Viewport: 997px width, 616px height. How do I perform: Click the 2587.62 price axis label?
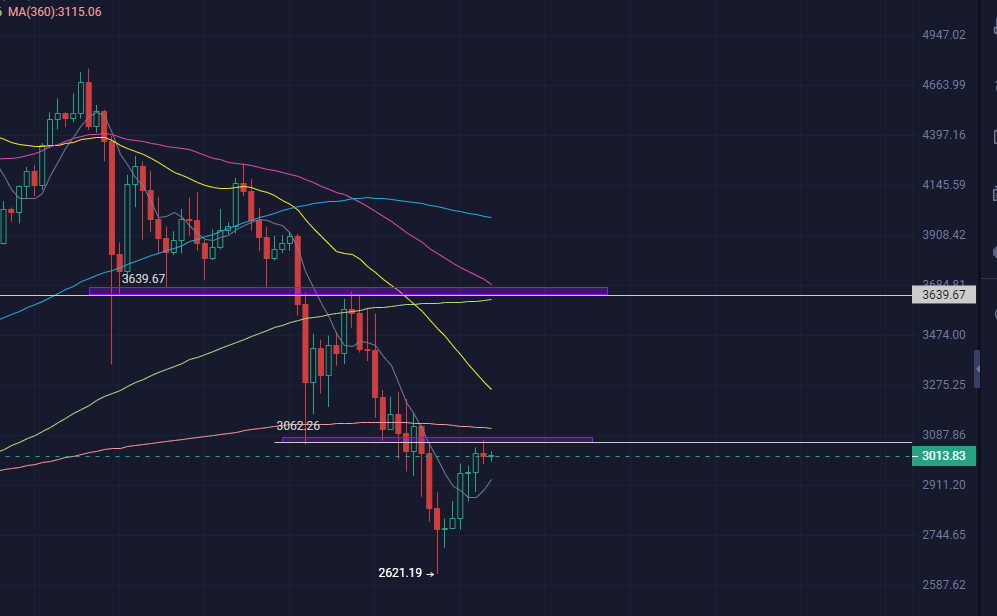point(943,584)
